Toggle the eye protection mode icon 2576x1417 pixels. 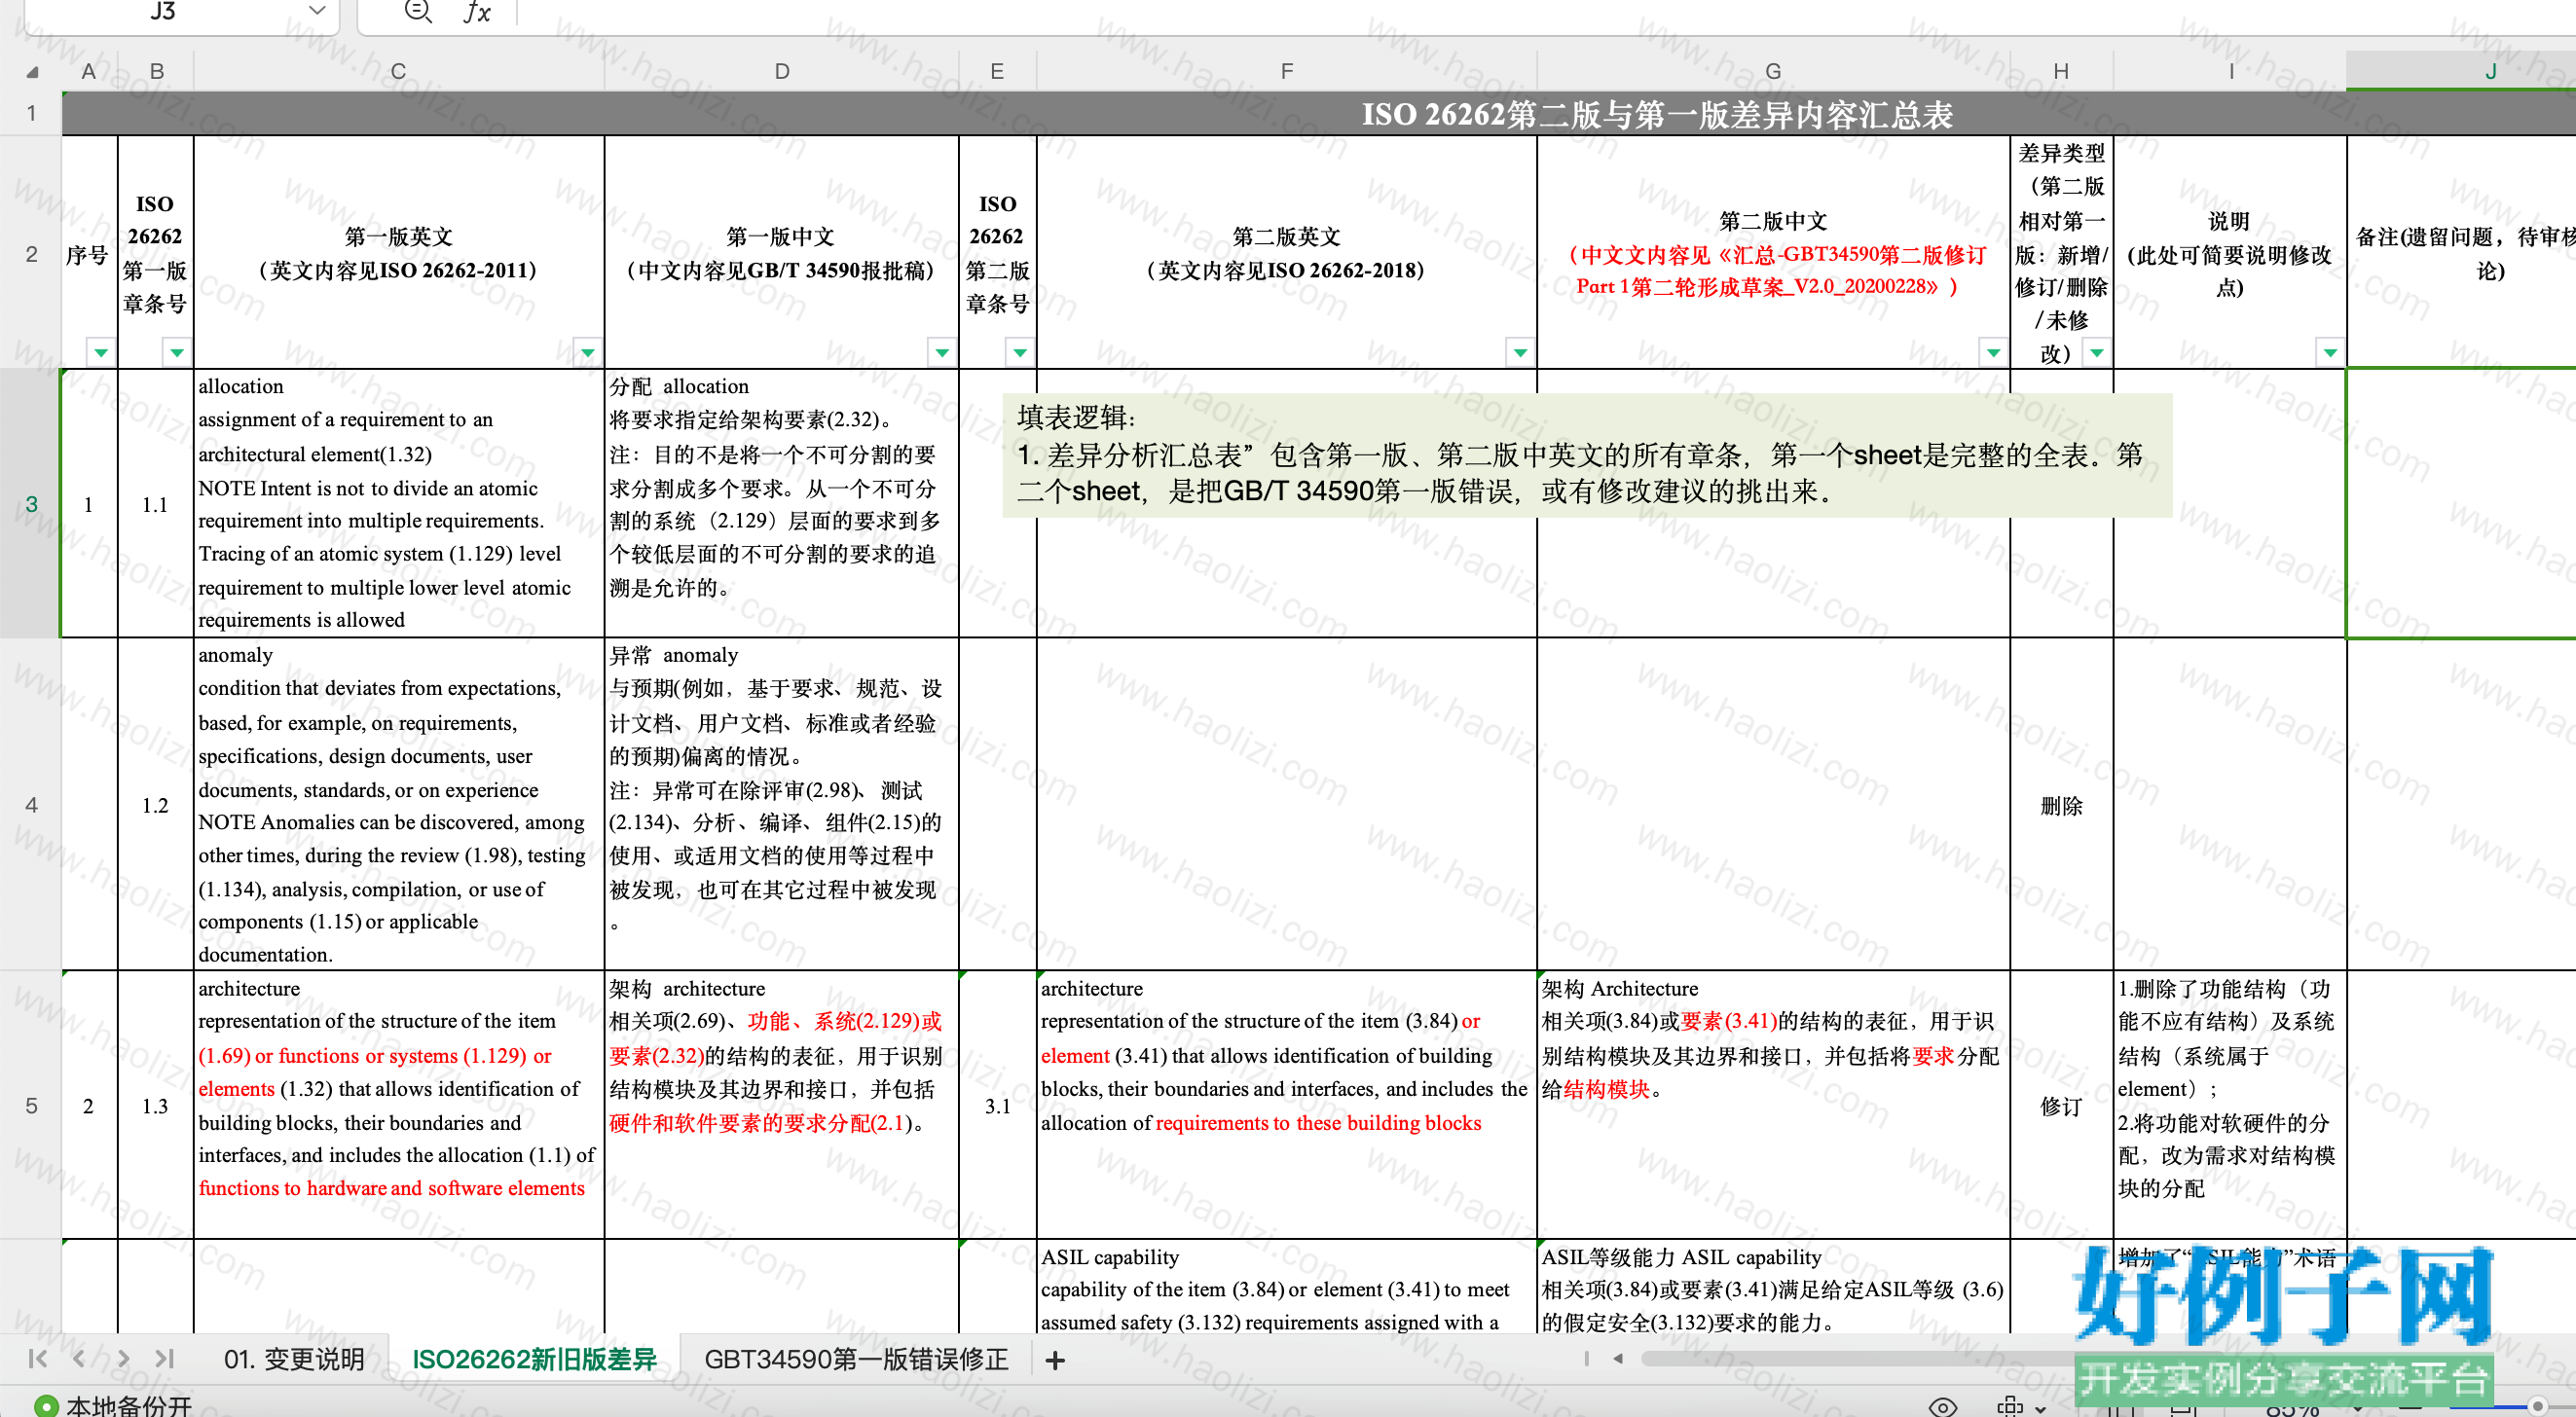point(1942,1406)
